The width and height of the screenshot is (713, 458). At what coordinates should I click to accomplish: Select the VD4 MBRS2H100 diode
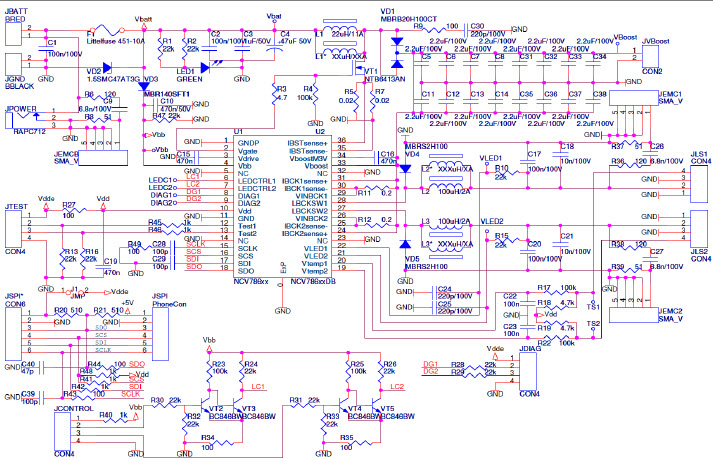[404, 167]
